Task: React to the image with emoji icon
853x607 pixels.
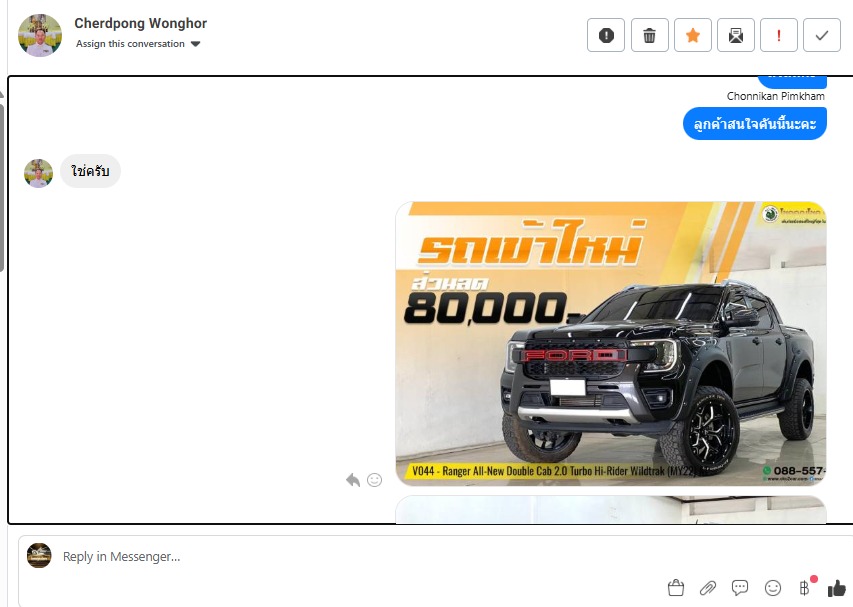Action: 374,480
